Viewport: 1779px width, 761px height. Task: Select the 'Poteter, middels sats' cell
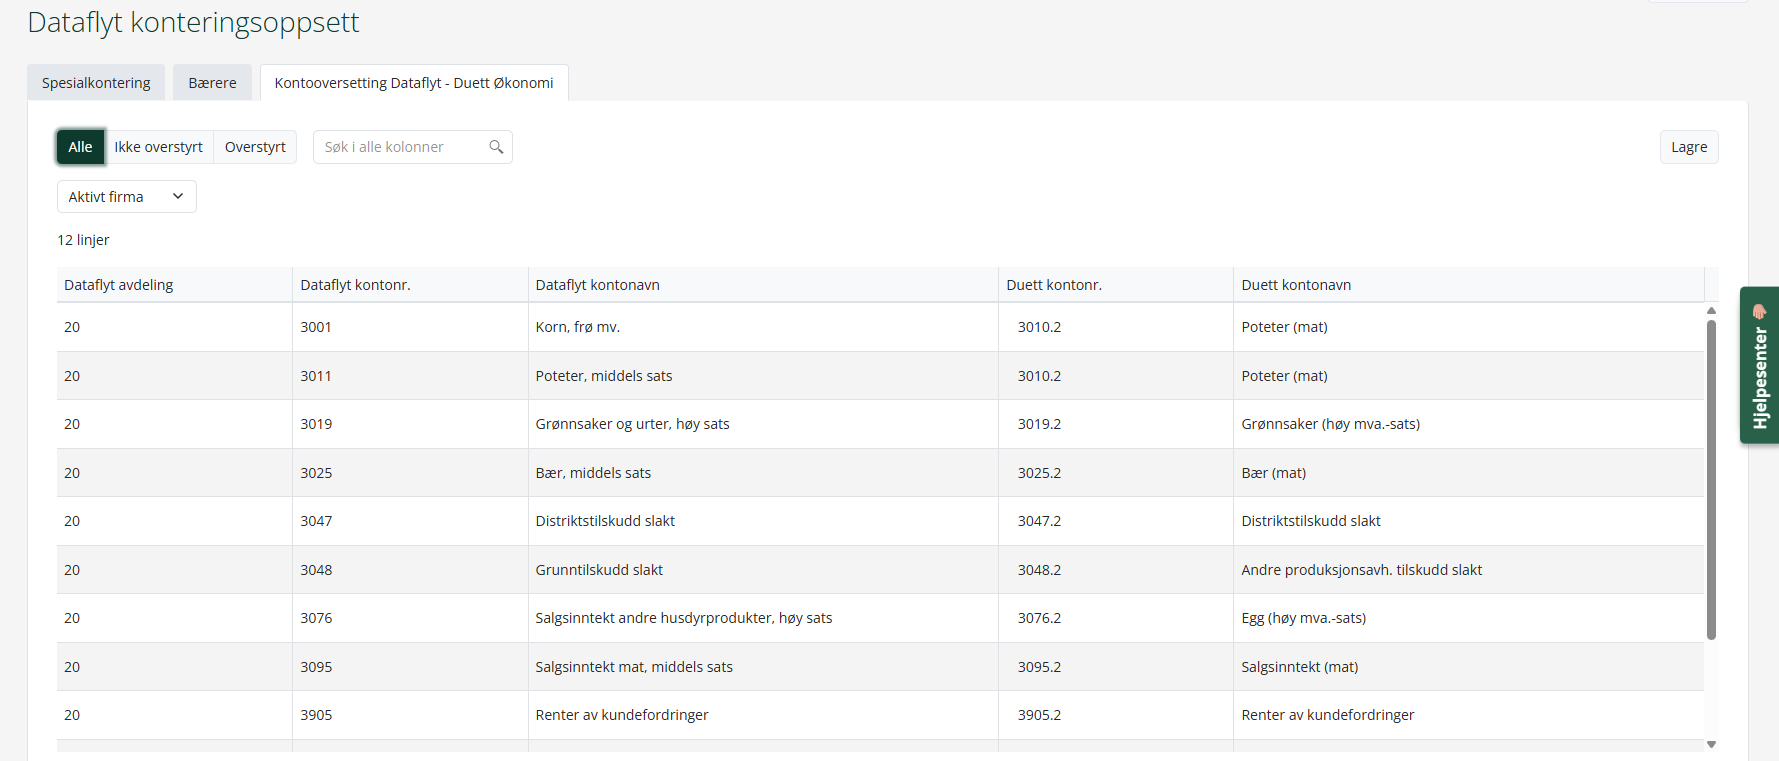coord(763,376)
